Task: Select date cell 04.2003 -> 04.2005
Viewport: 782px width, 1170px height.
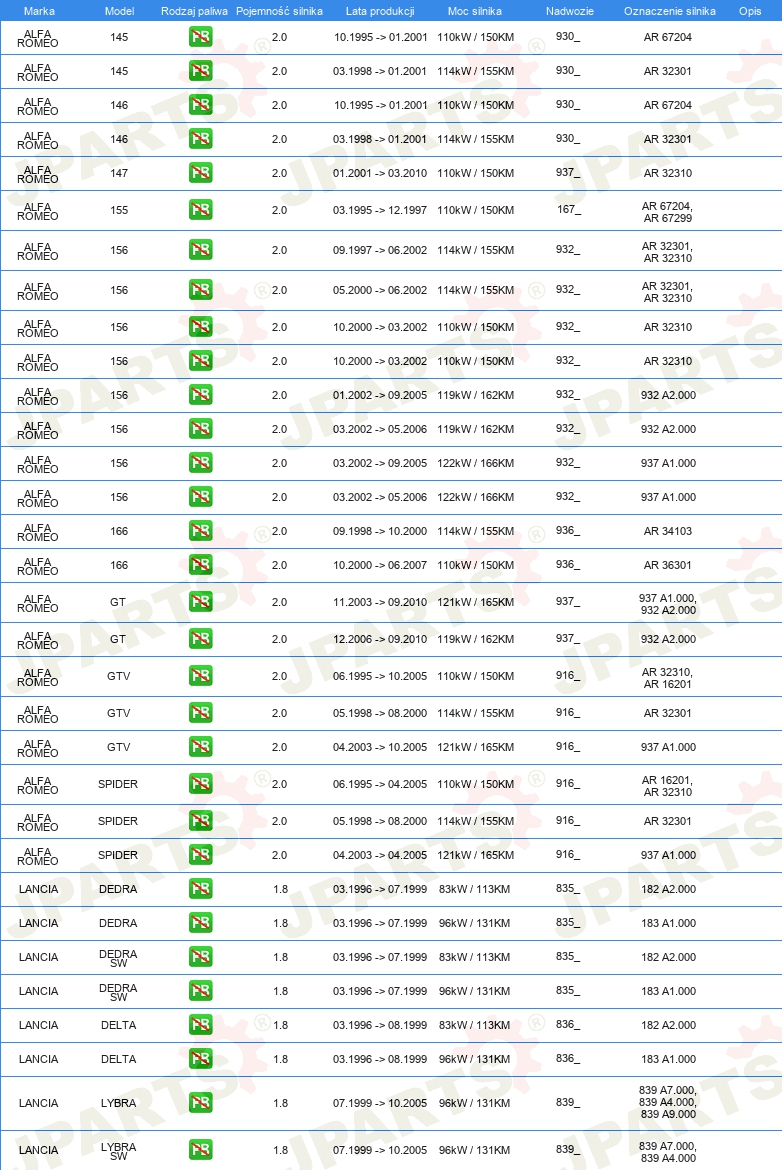Action: [x=380, y=855]
